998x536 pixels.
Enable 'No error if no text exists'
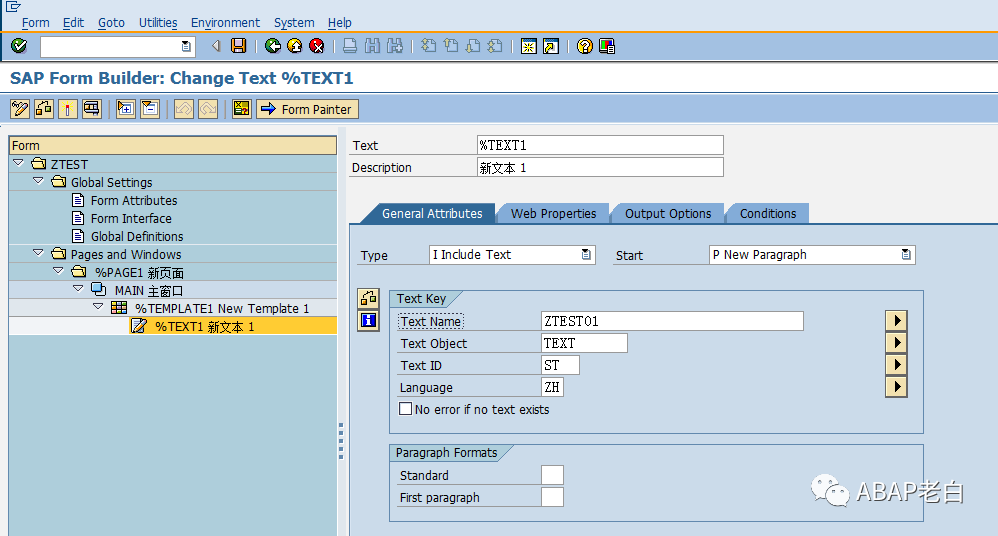405,409
